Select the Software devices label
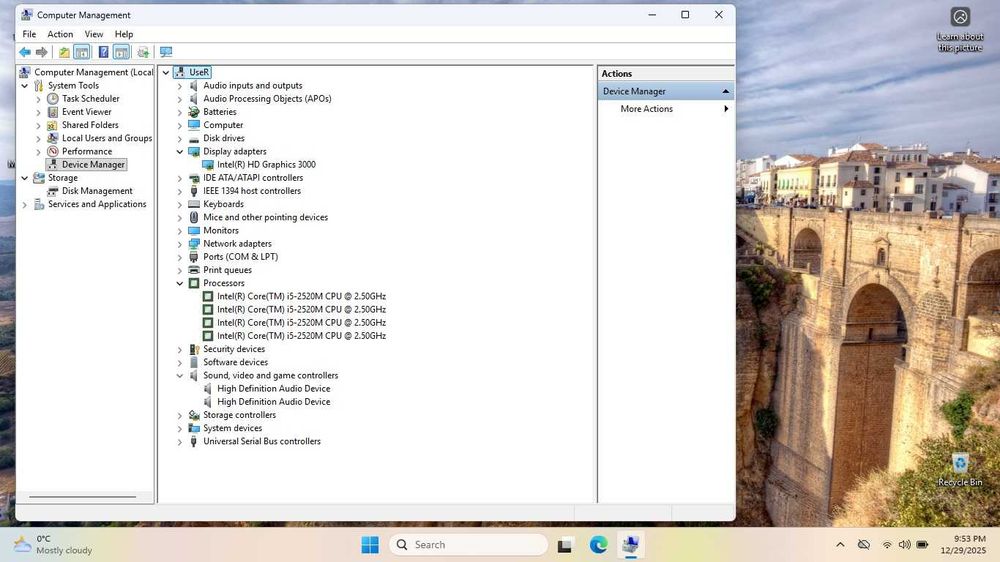 click(x=235, y=362)
